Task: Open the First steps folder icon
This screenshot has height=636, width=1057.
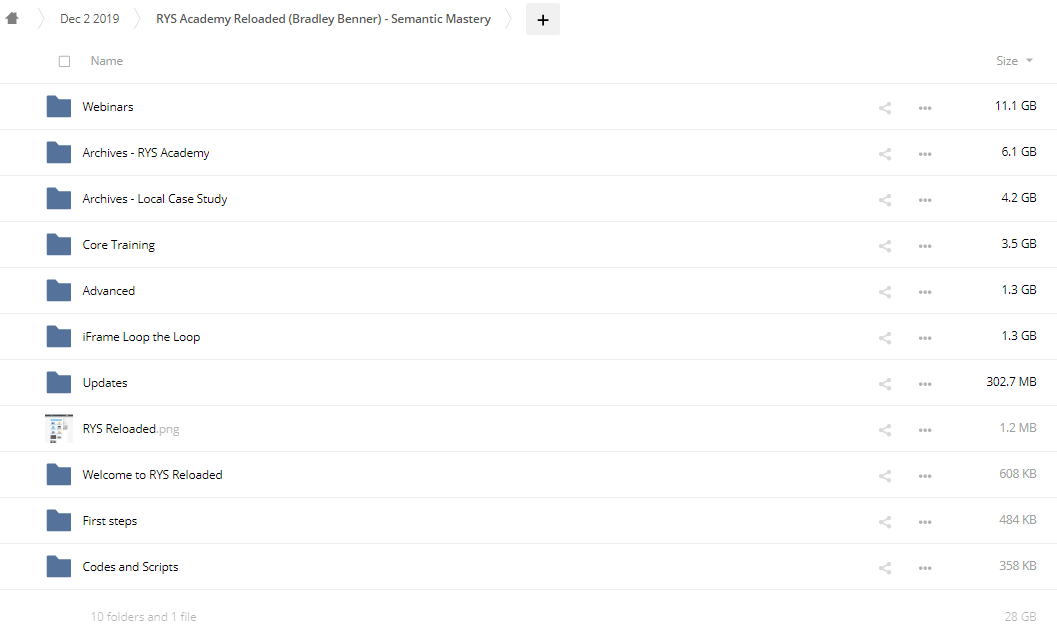Action: (x=59, y=521)
